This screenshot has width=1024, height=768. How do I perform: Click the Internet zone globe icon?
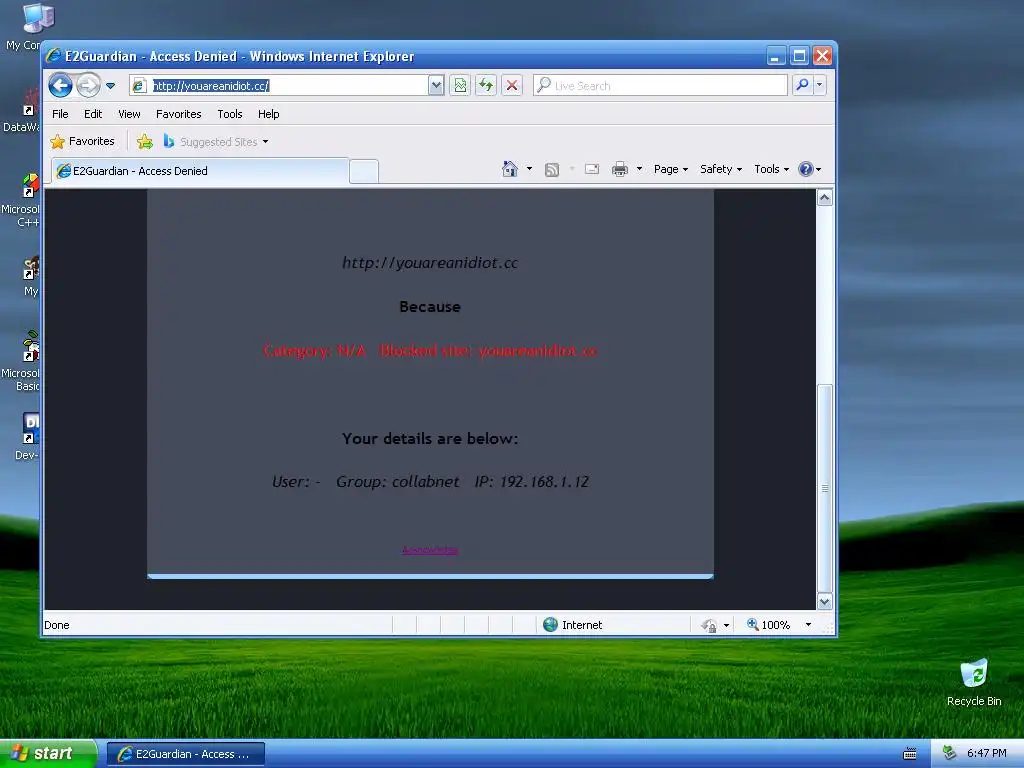point(551,625)
